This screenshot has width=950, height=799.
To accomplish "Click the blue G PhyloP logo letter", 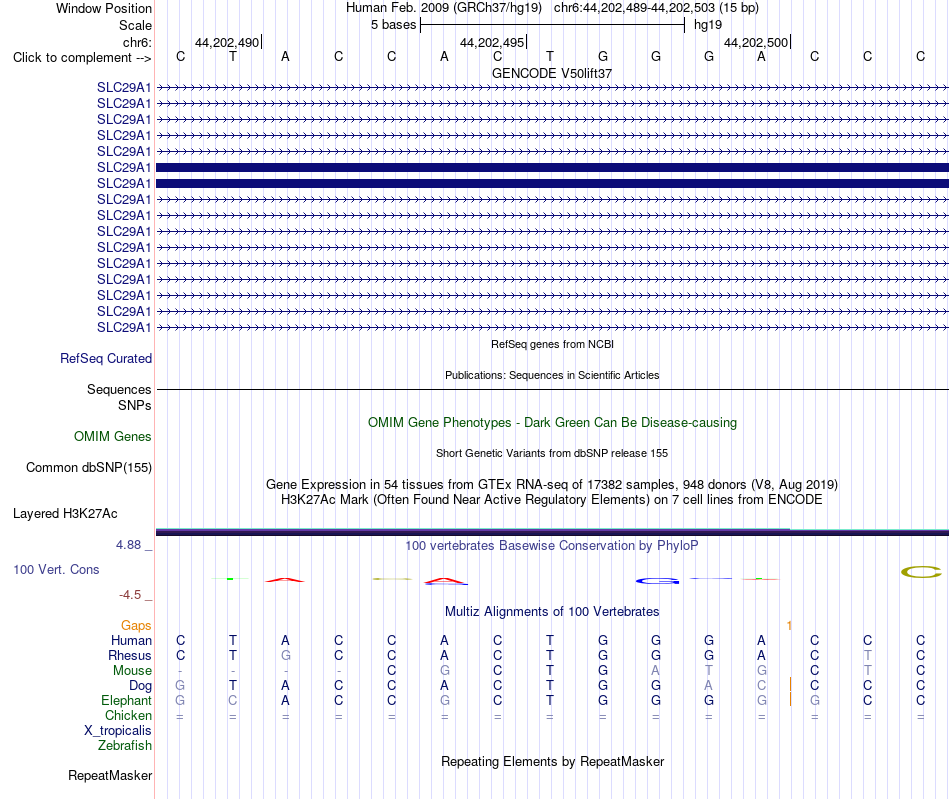I will point(657,582).
